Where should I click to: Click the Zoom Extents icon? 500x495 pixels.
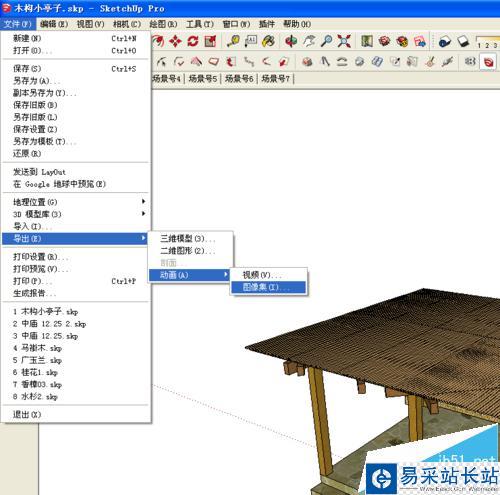pos(344,41)
